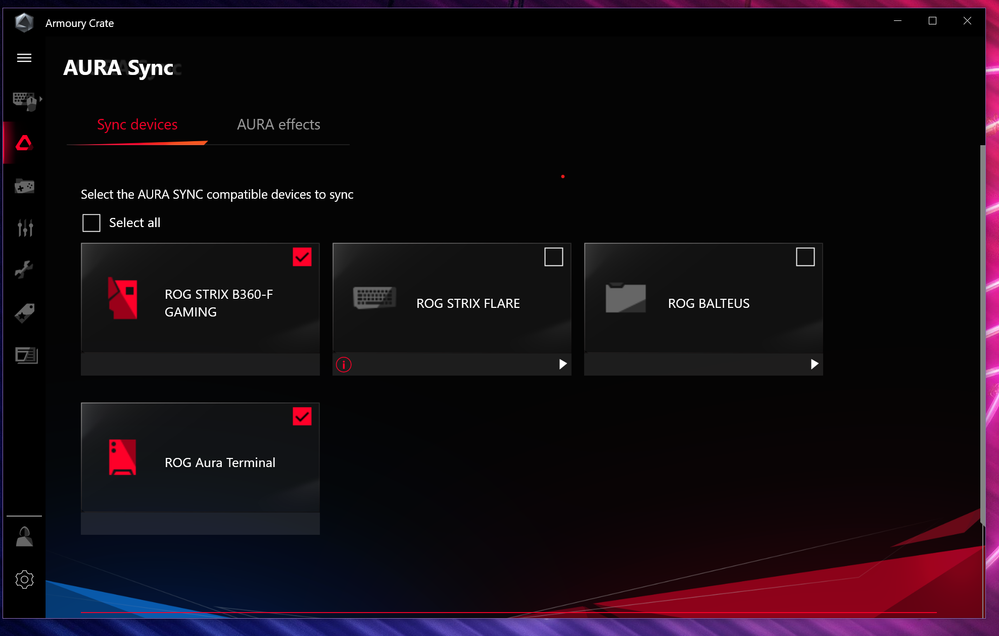Click the Select all label text
Image resolution: width=999 pixels, height=636 pixels.
coord(134,222)
